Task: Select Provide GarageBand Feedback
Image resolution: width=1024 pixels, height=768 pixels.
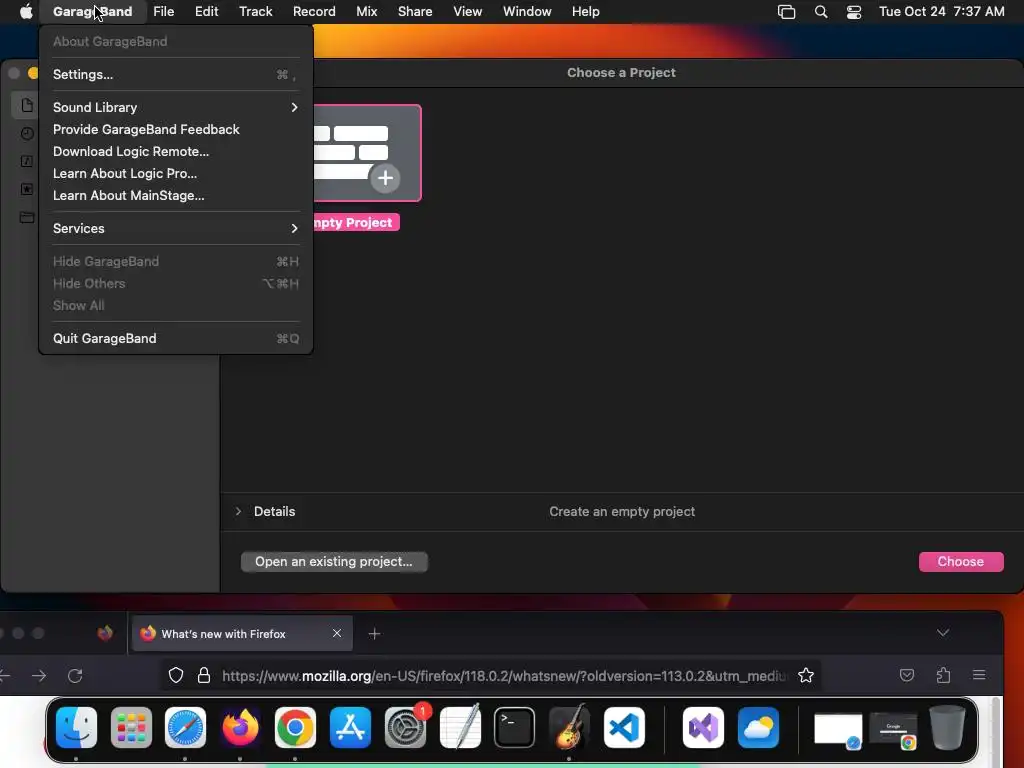Action: point(176,129)
